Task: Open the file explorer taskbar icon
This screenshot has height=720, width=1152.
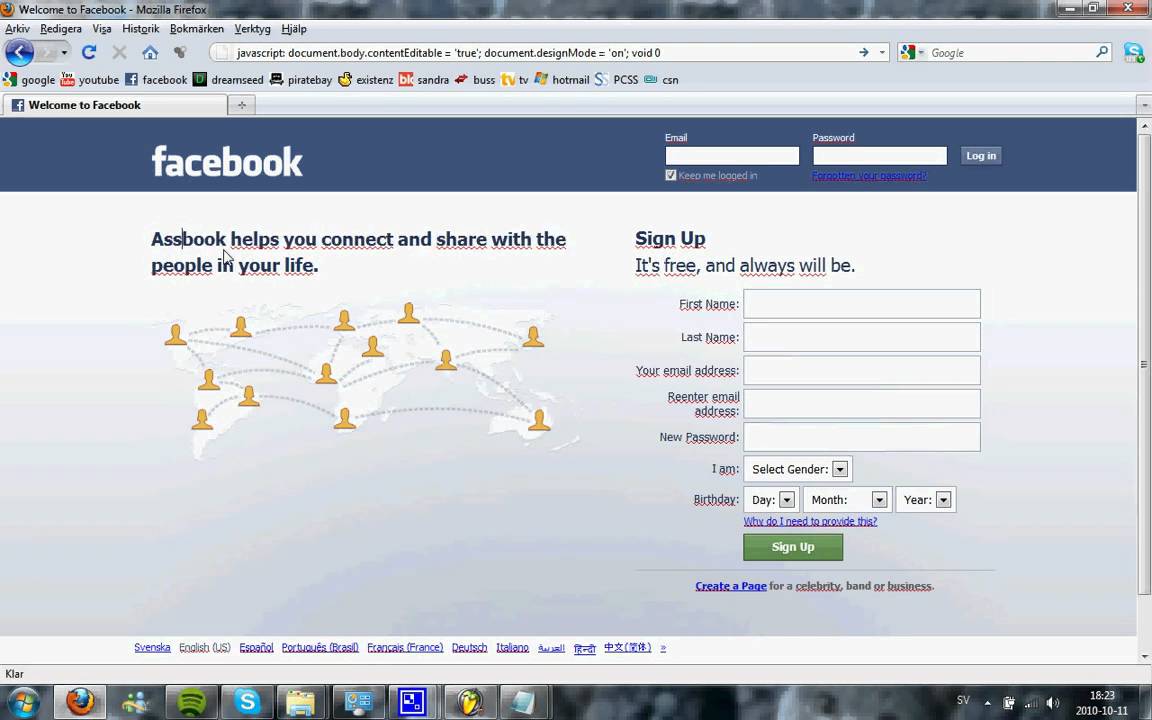Action: (300, 702)
